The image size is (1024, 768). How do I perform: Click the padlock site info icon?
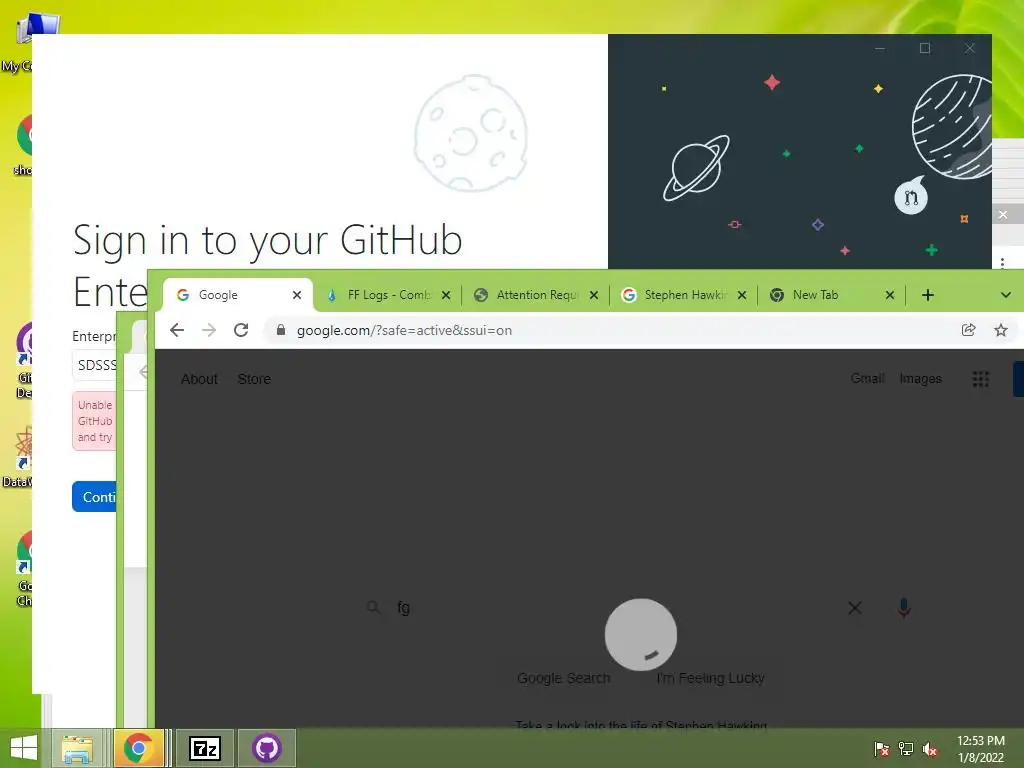pyautogui.click(x=281, y=330)
